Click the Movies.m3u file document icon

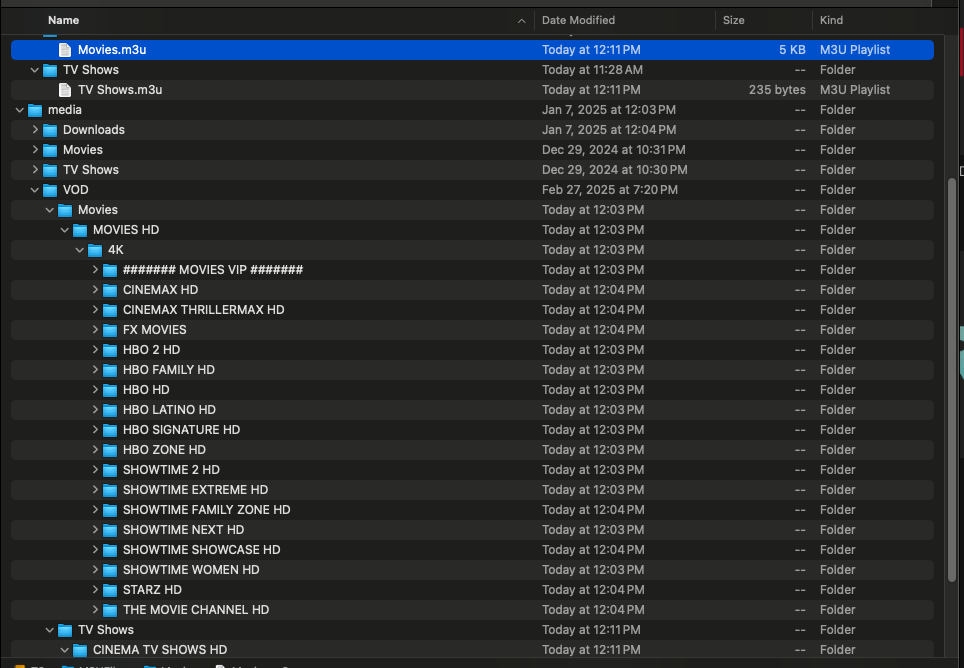(x=65, y=50)
